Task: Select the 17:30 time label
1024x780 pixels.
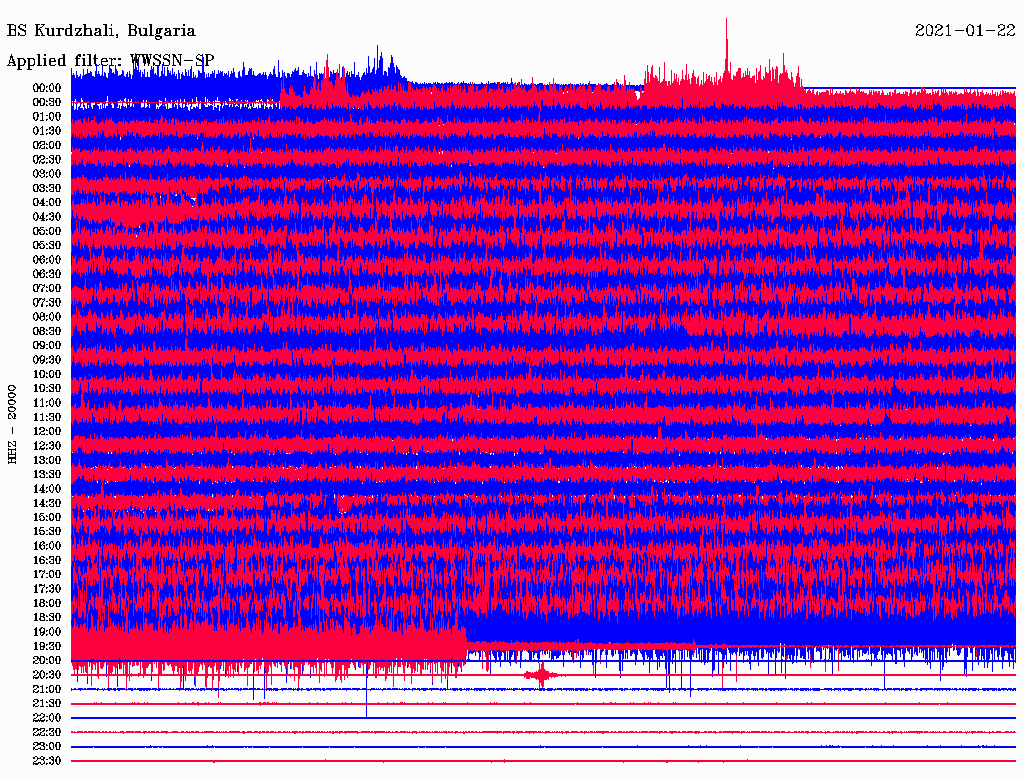Action: (47, 589)
